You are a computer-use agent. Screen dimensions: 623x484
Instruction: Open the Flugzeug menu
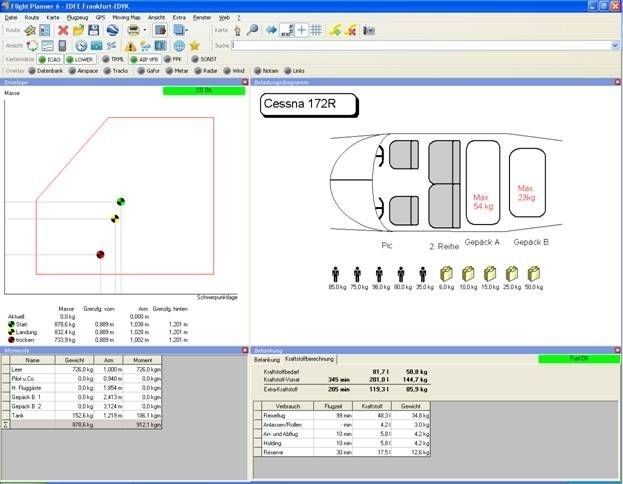click(77, 18)
